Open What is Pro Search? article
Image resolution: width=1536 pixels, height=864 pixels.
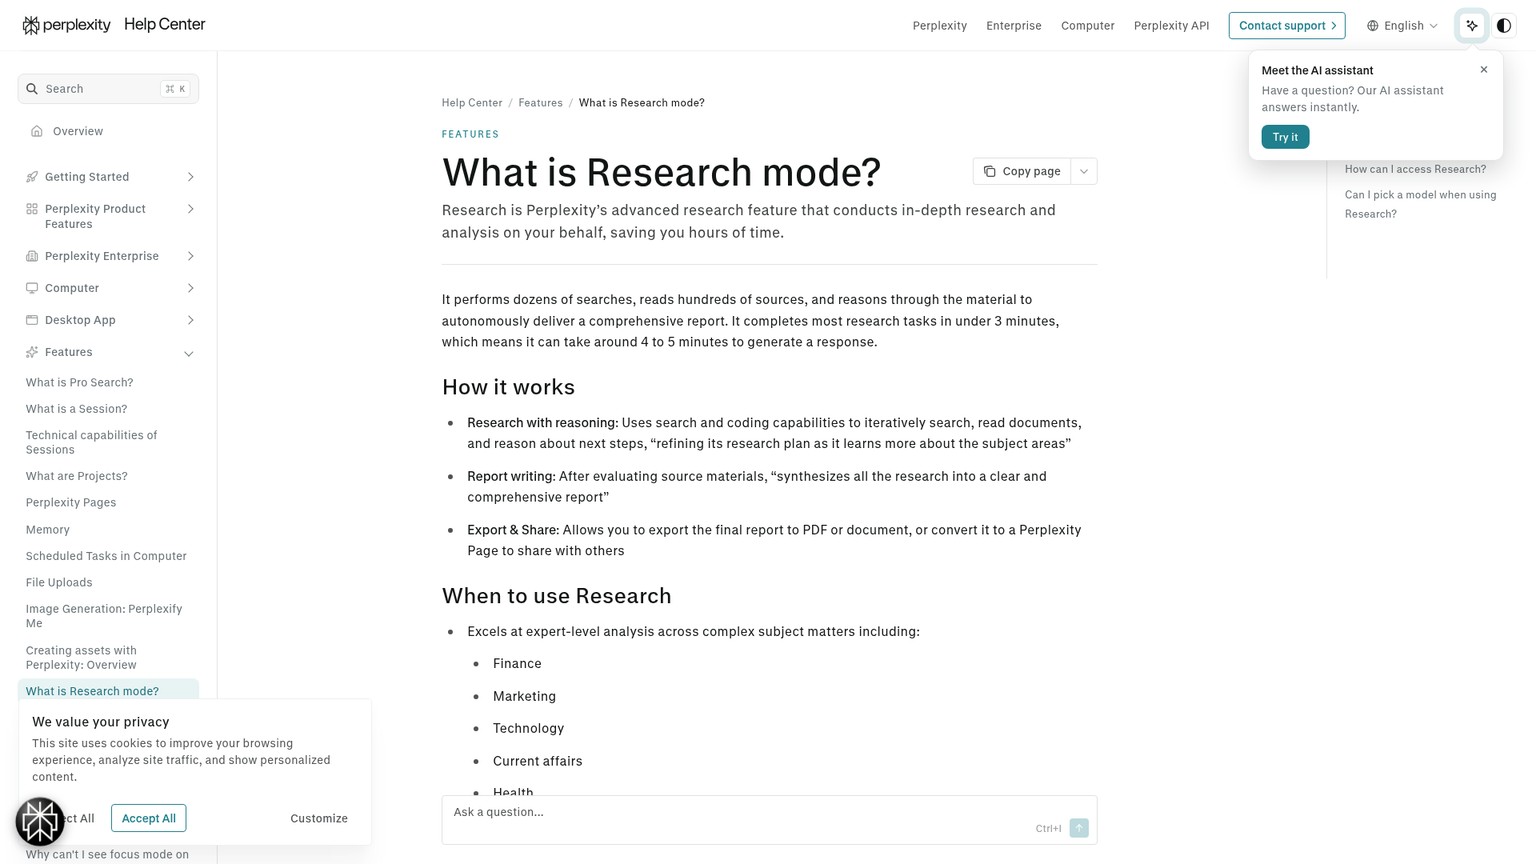coord(79,383)
